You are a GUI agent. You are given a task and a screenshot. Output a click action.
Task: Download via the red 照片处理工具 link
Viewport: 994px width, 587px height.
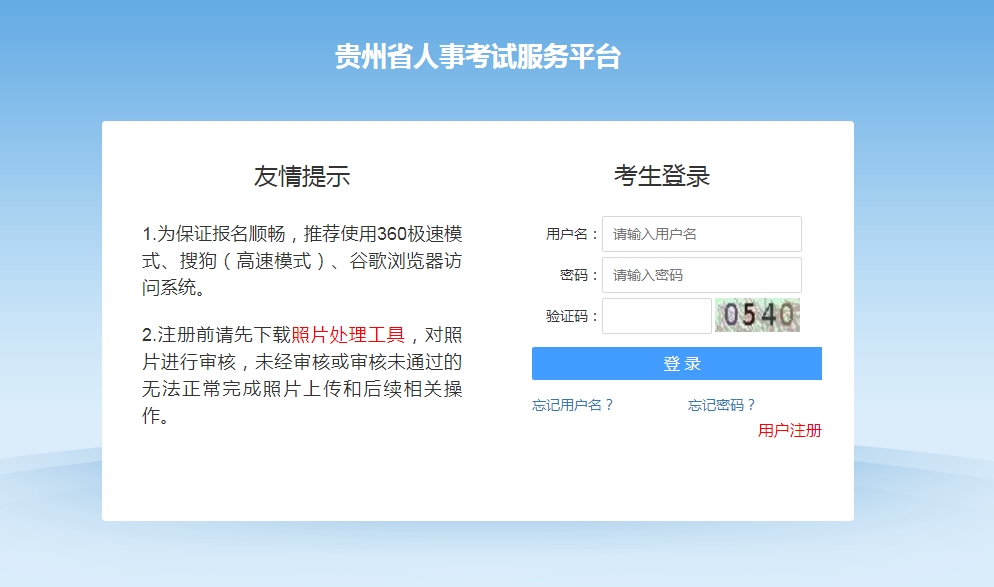tap(348, 335)
